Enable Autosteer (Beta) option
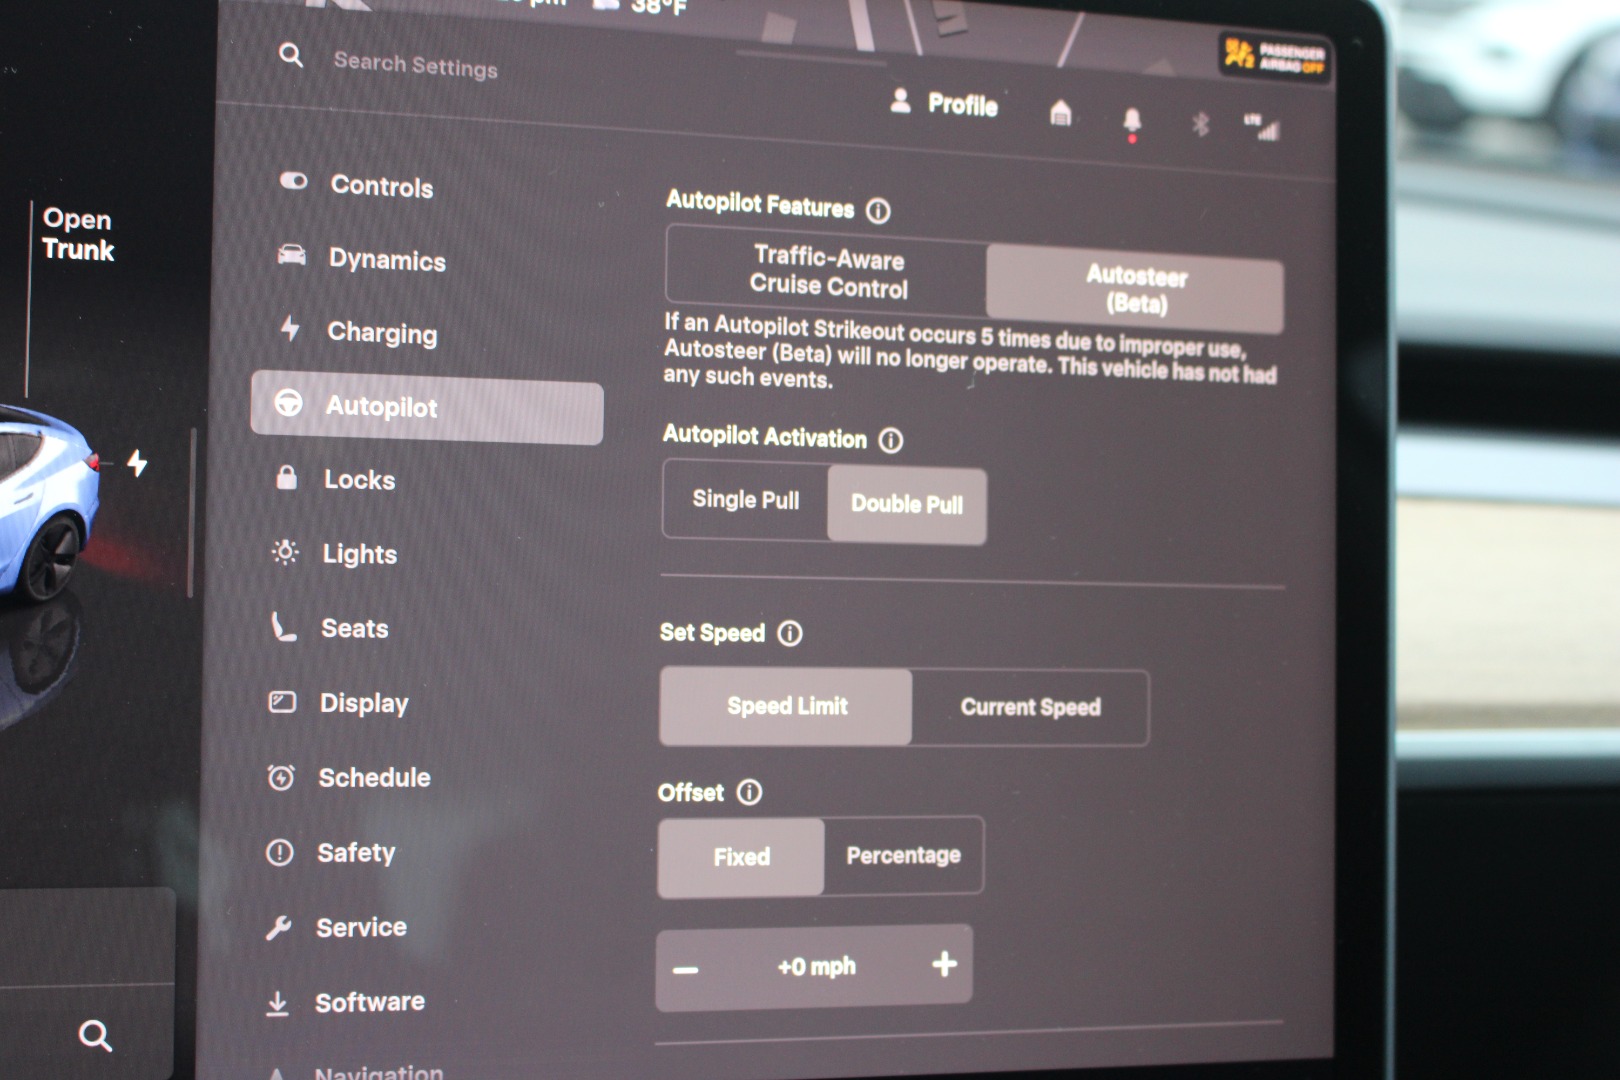Viewport: 1620px width, 1080px height. (1135, 289)
